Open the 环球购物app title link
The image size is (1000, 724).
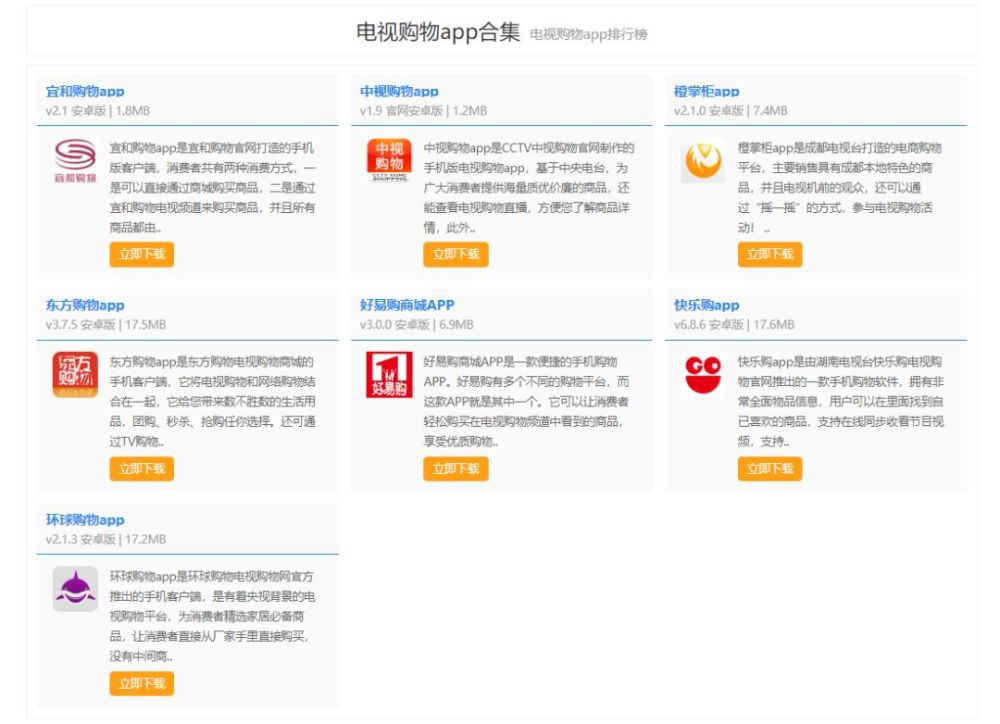85,520
